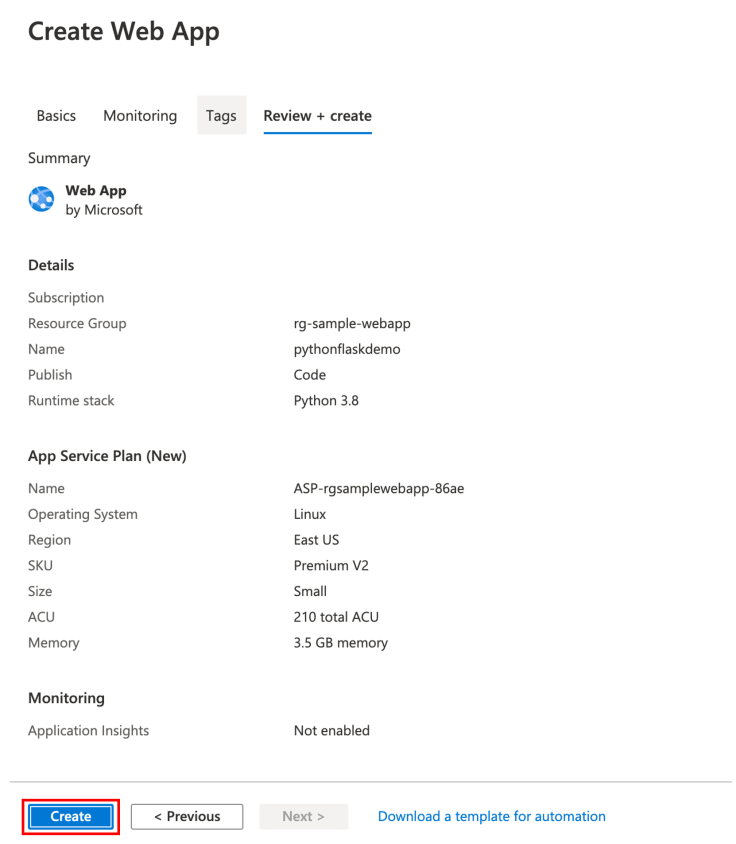Select the Subscription label
The width and height of the screenshot is (736, 844).
click(x=66, y=297)
